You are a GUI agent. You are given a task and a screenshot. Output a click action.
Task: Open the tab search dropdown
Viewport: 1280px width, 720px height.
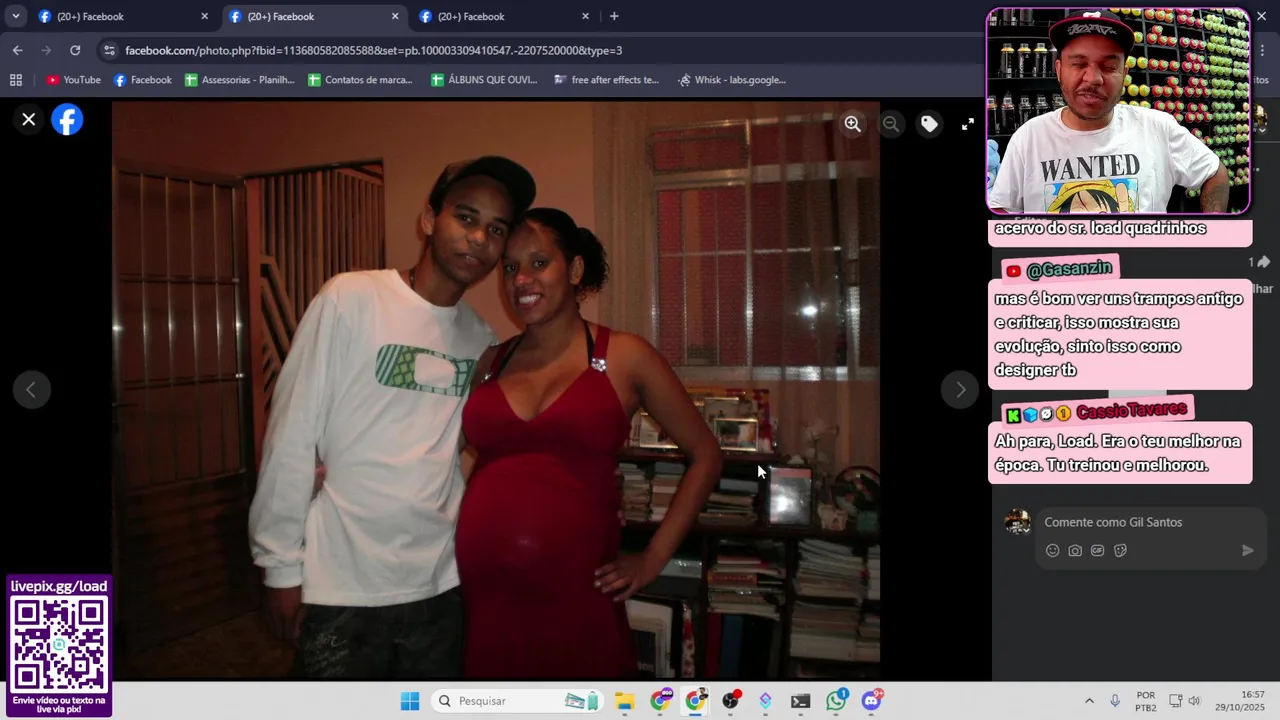tap(15, 16)
